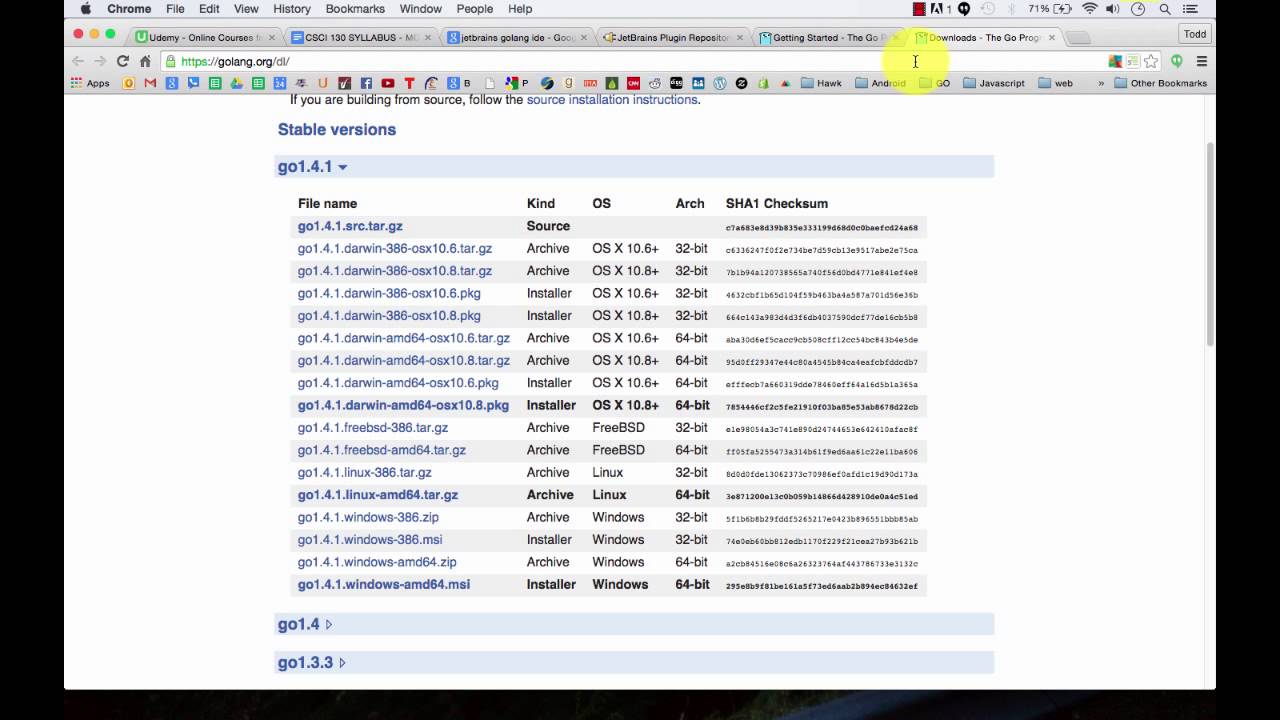The height and width of the screenshot is (720, 1280).
Task: Open the Chrome History menu
Action: click(x=292, y=9)
